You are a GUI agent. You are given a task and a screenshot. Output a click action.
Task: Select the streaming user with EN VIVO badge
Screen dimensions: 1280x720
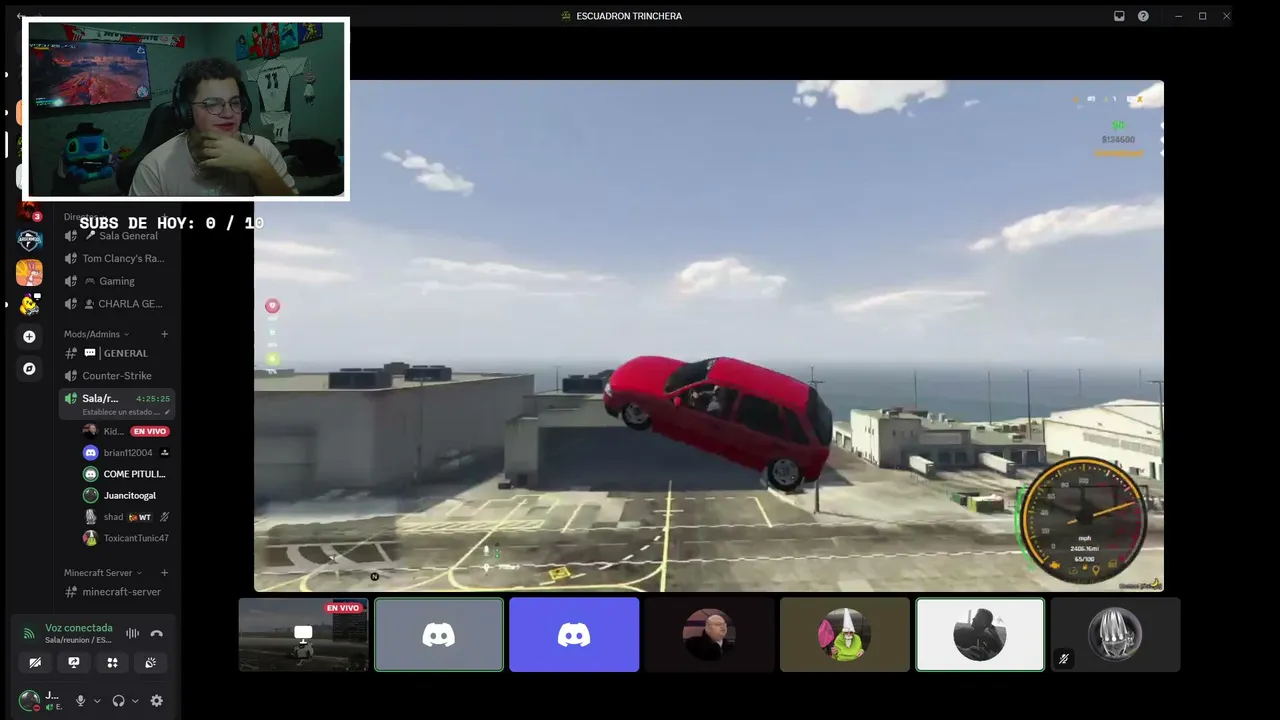(126, 431)
